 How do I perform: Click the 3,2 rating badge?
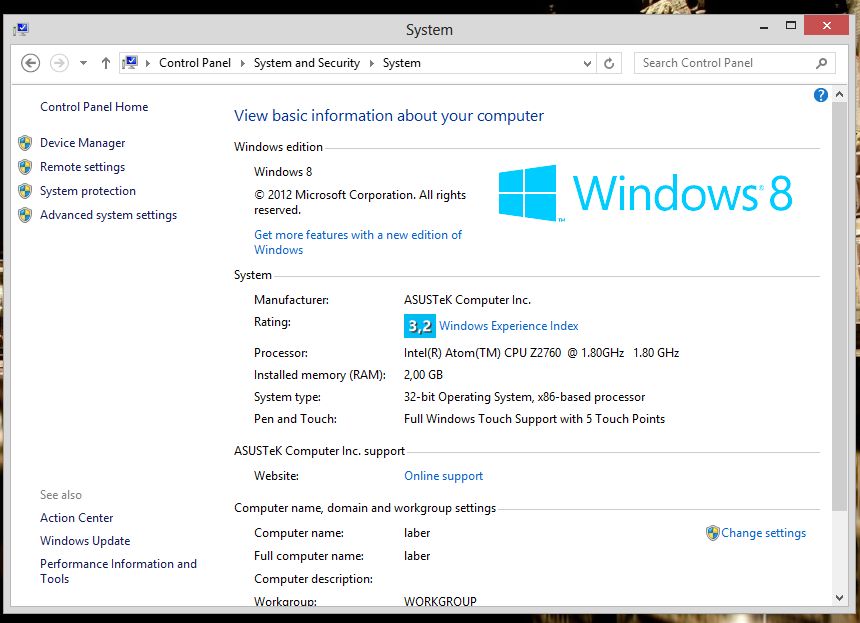tap(420, 326)
